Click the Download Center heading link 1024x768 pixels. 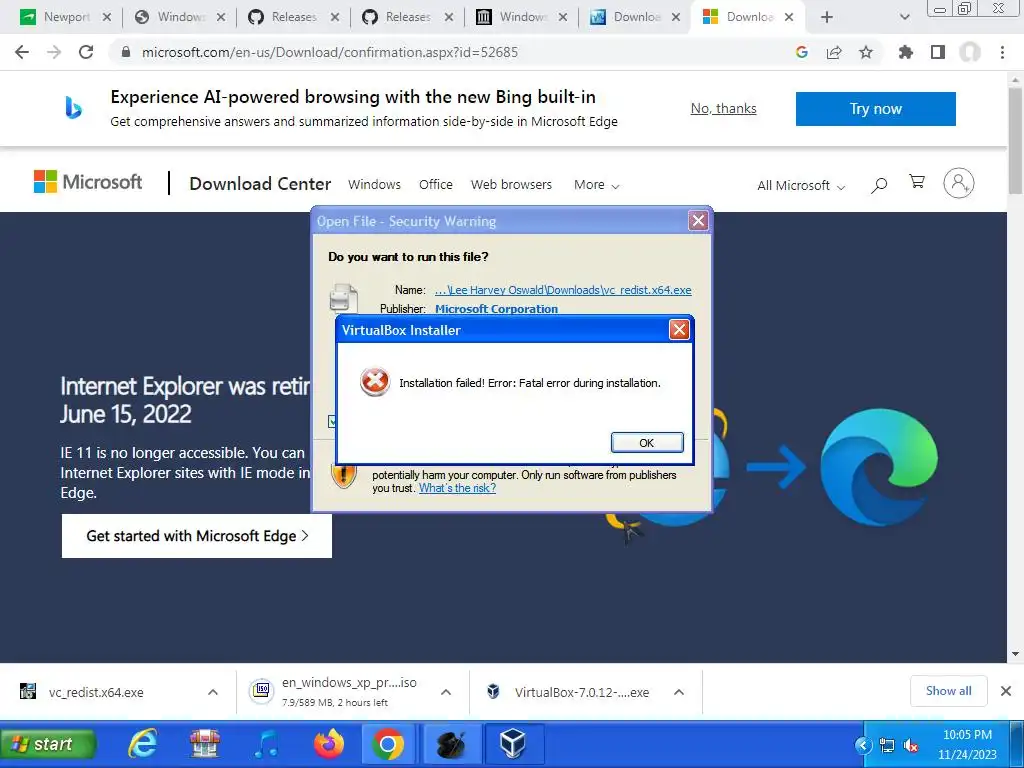(260, 184)
